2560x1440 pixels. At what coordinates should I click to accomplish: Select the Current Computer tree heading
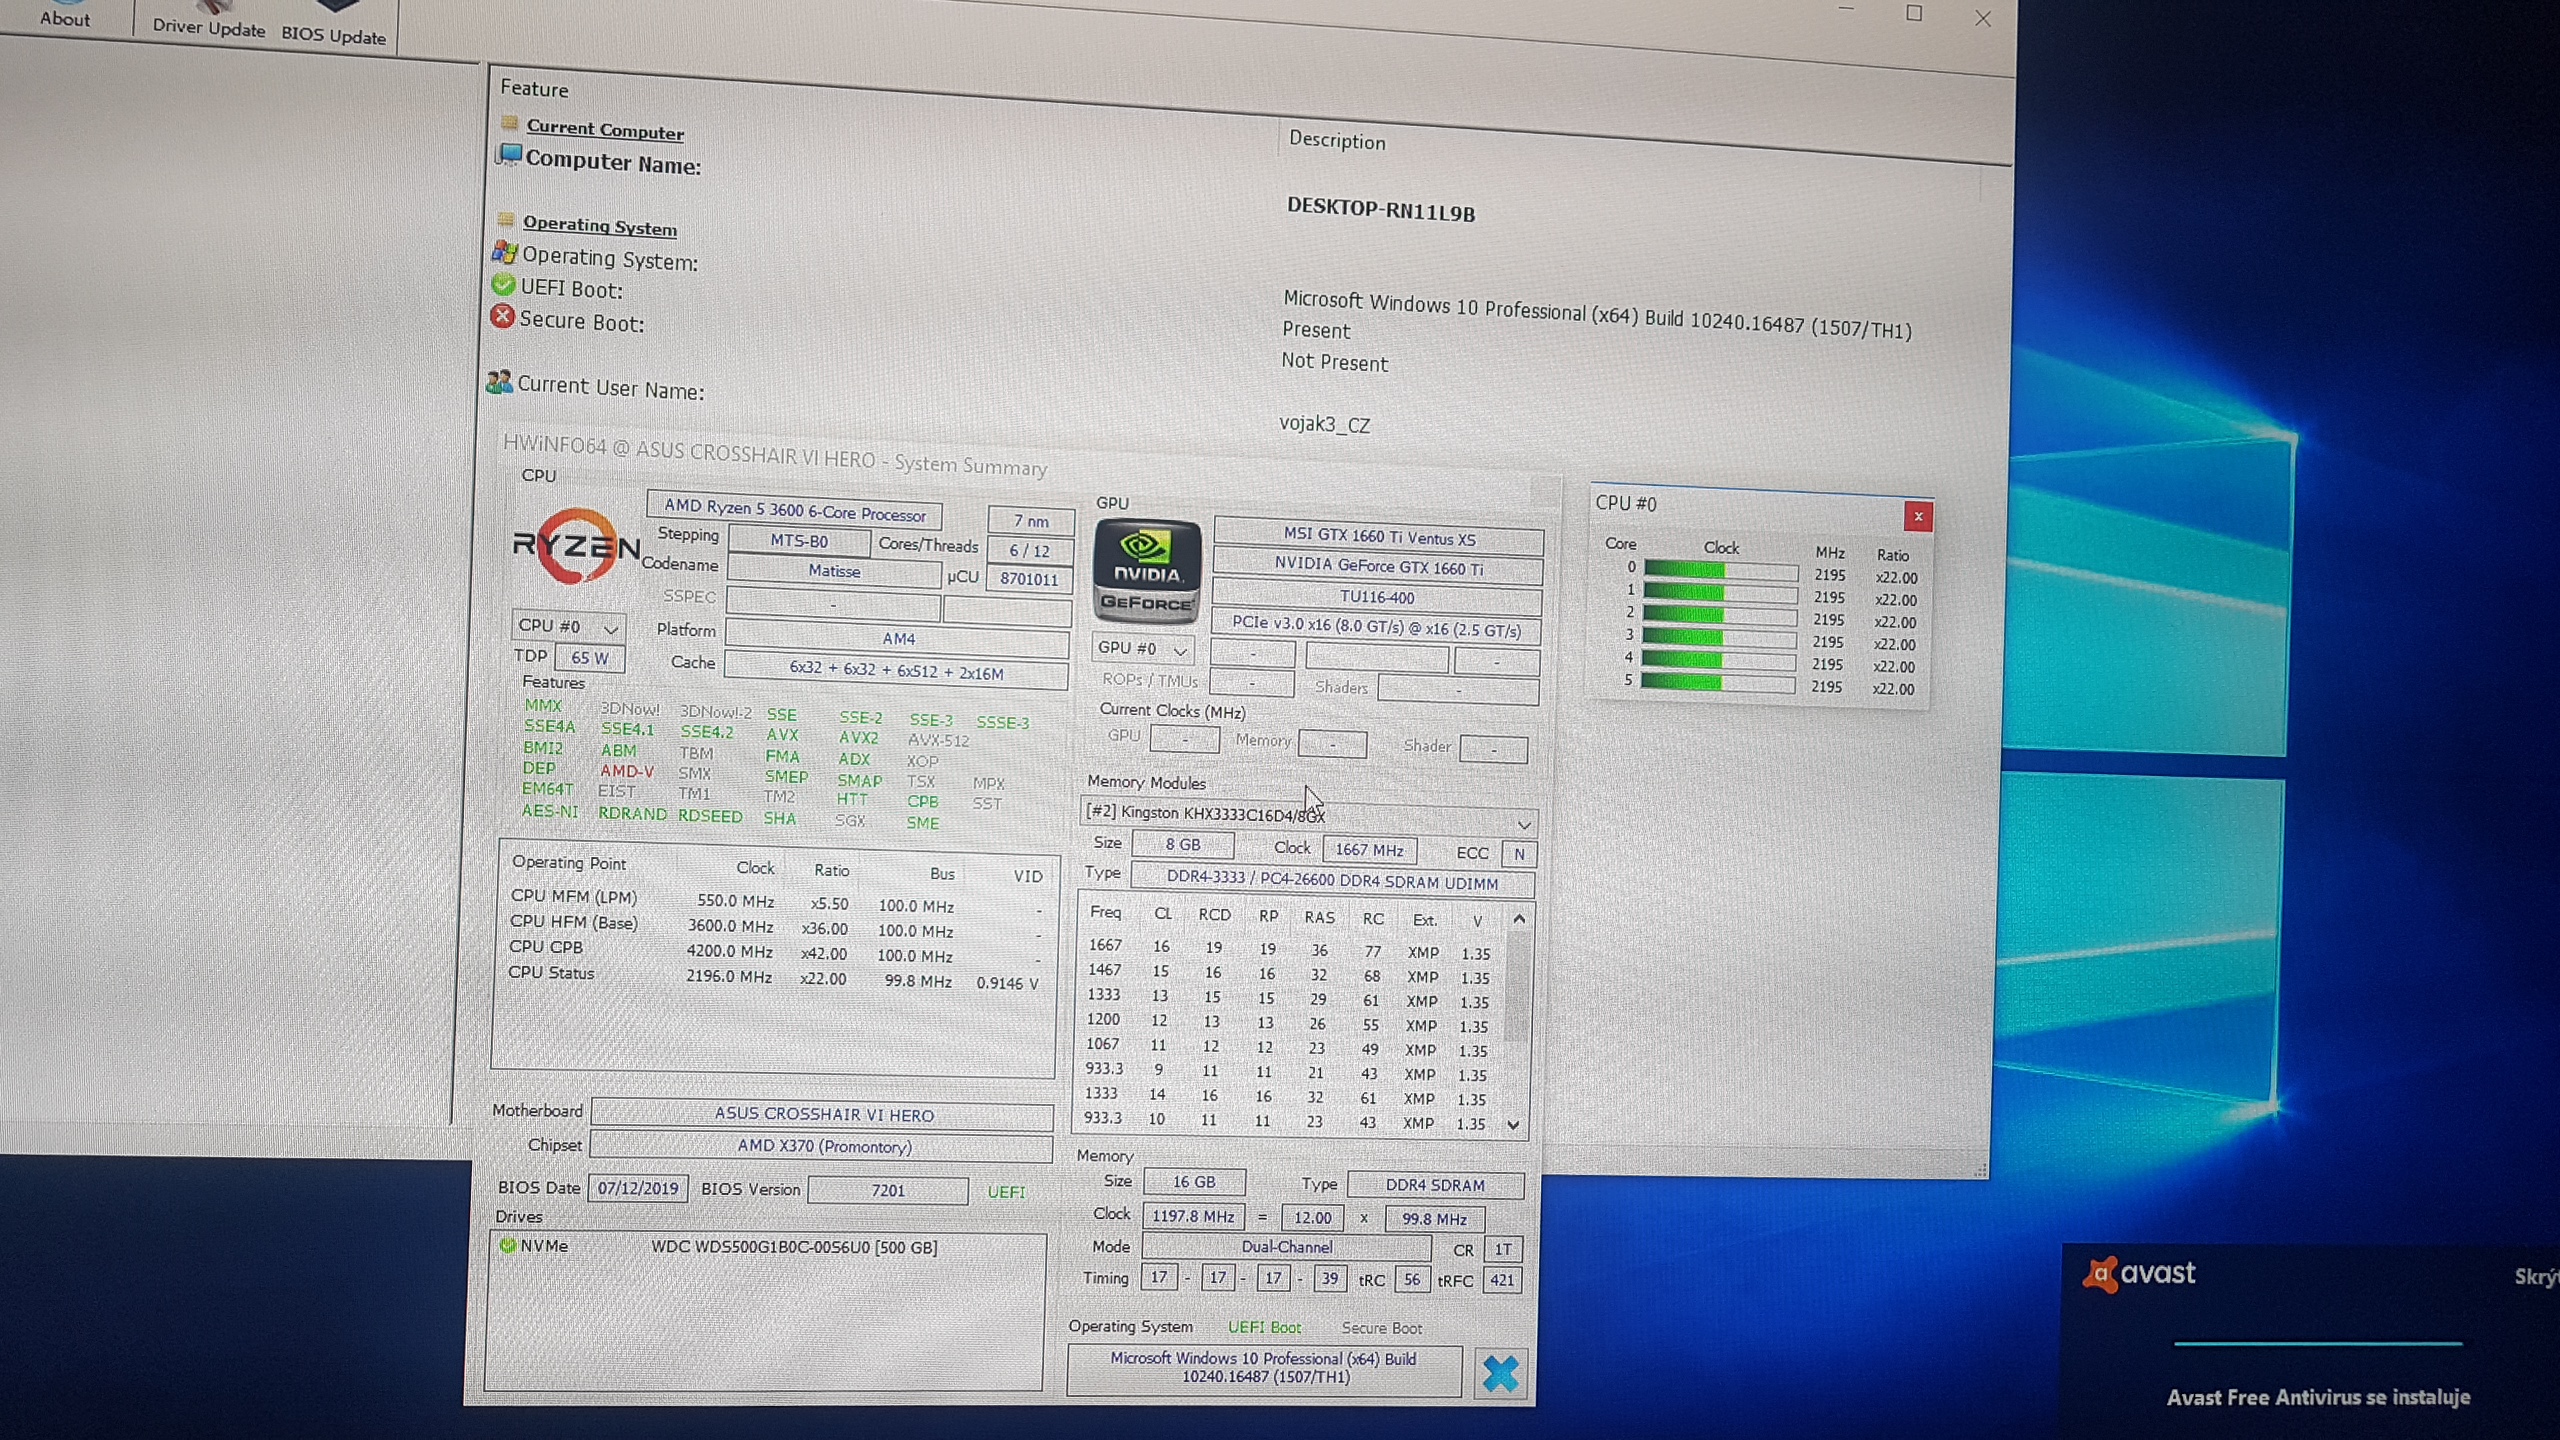tap(604, 130)
